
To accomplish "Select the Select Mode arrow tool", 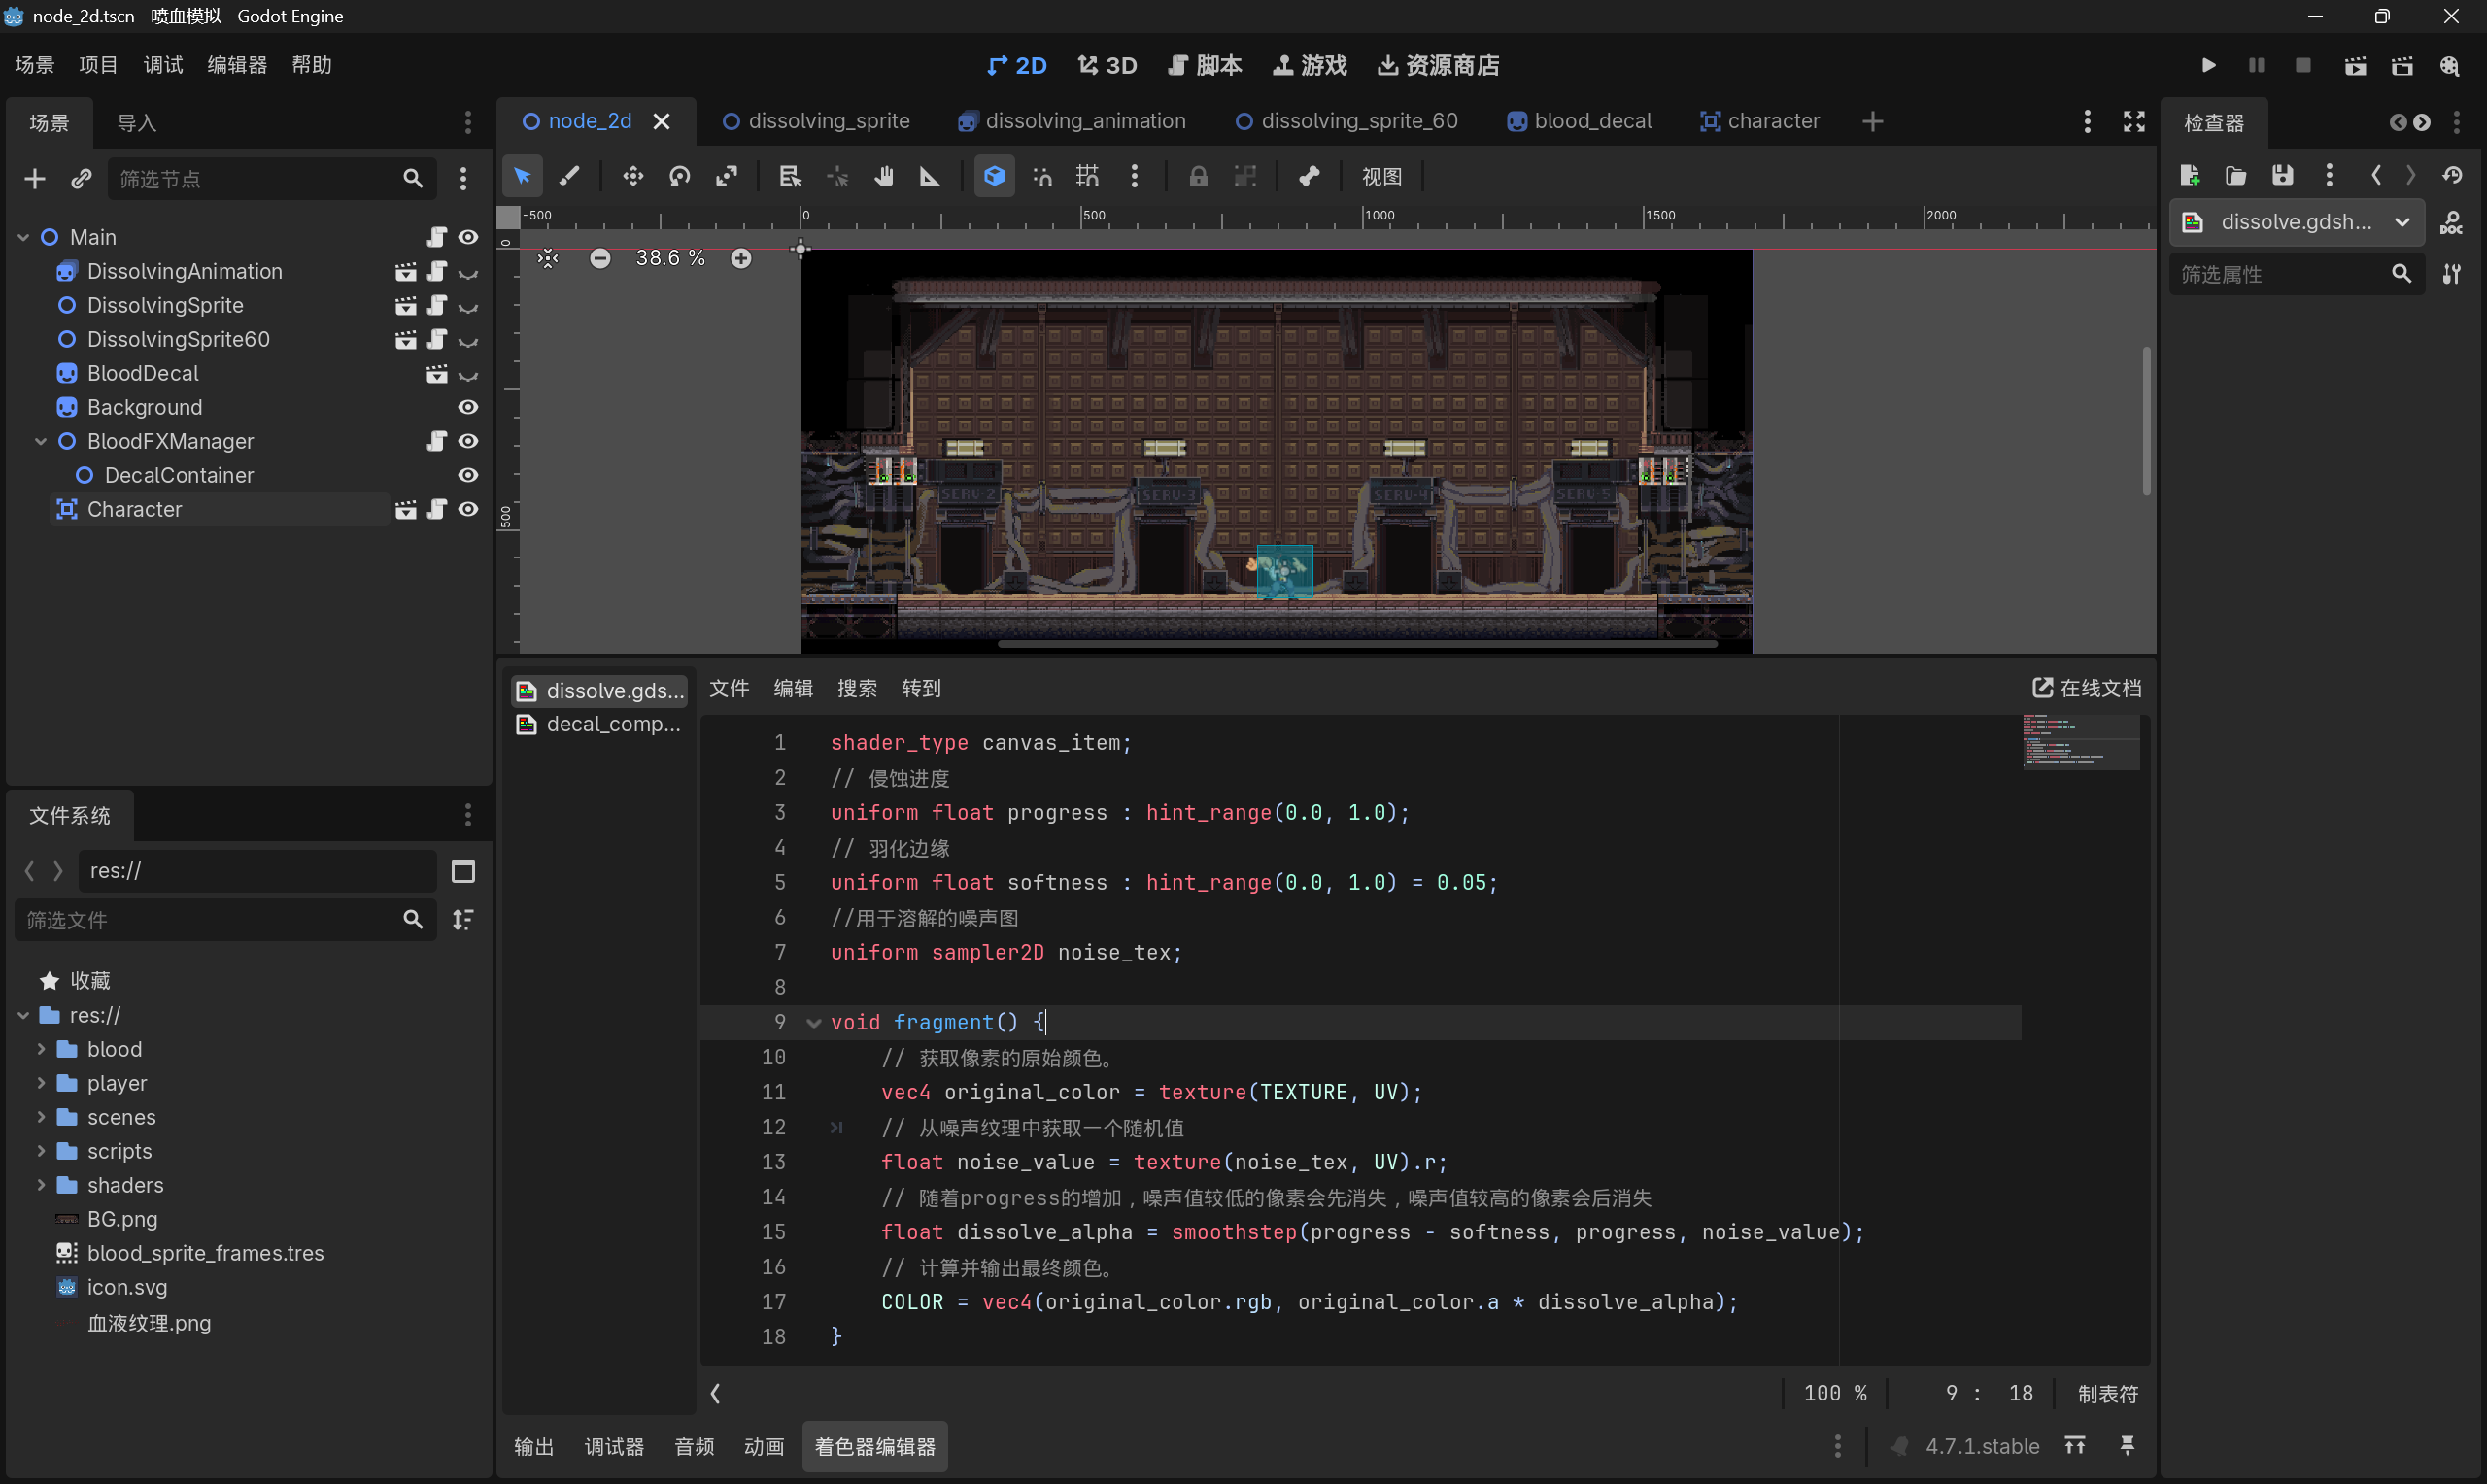I will (522, 176).
